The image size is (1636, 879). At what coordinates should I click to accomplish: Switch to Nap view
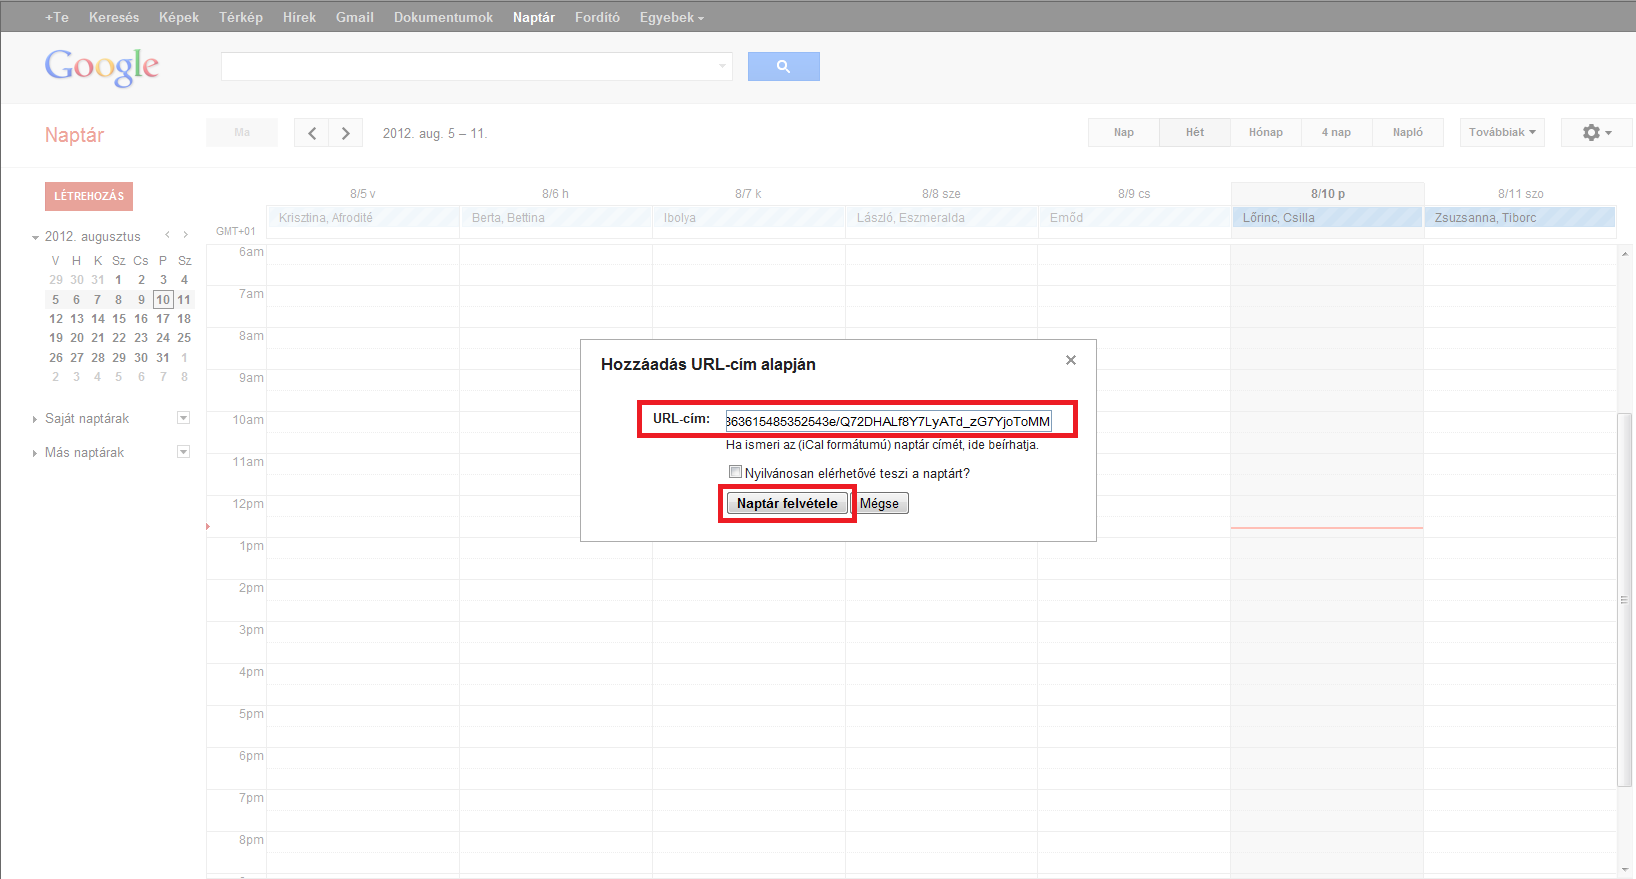tap(1124, 132)
